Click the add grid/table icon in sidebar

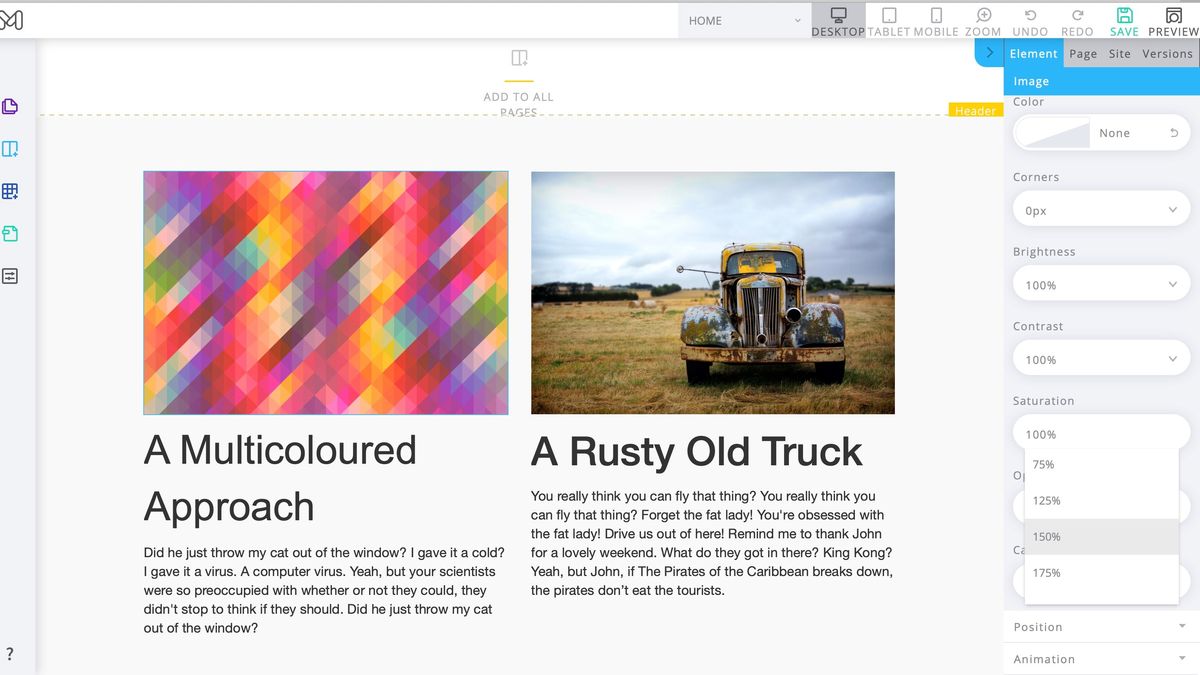10,190
